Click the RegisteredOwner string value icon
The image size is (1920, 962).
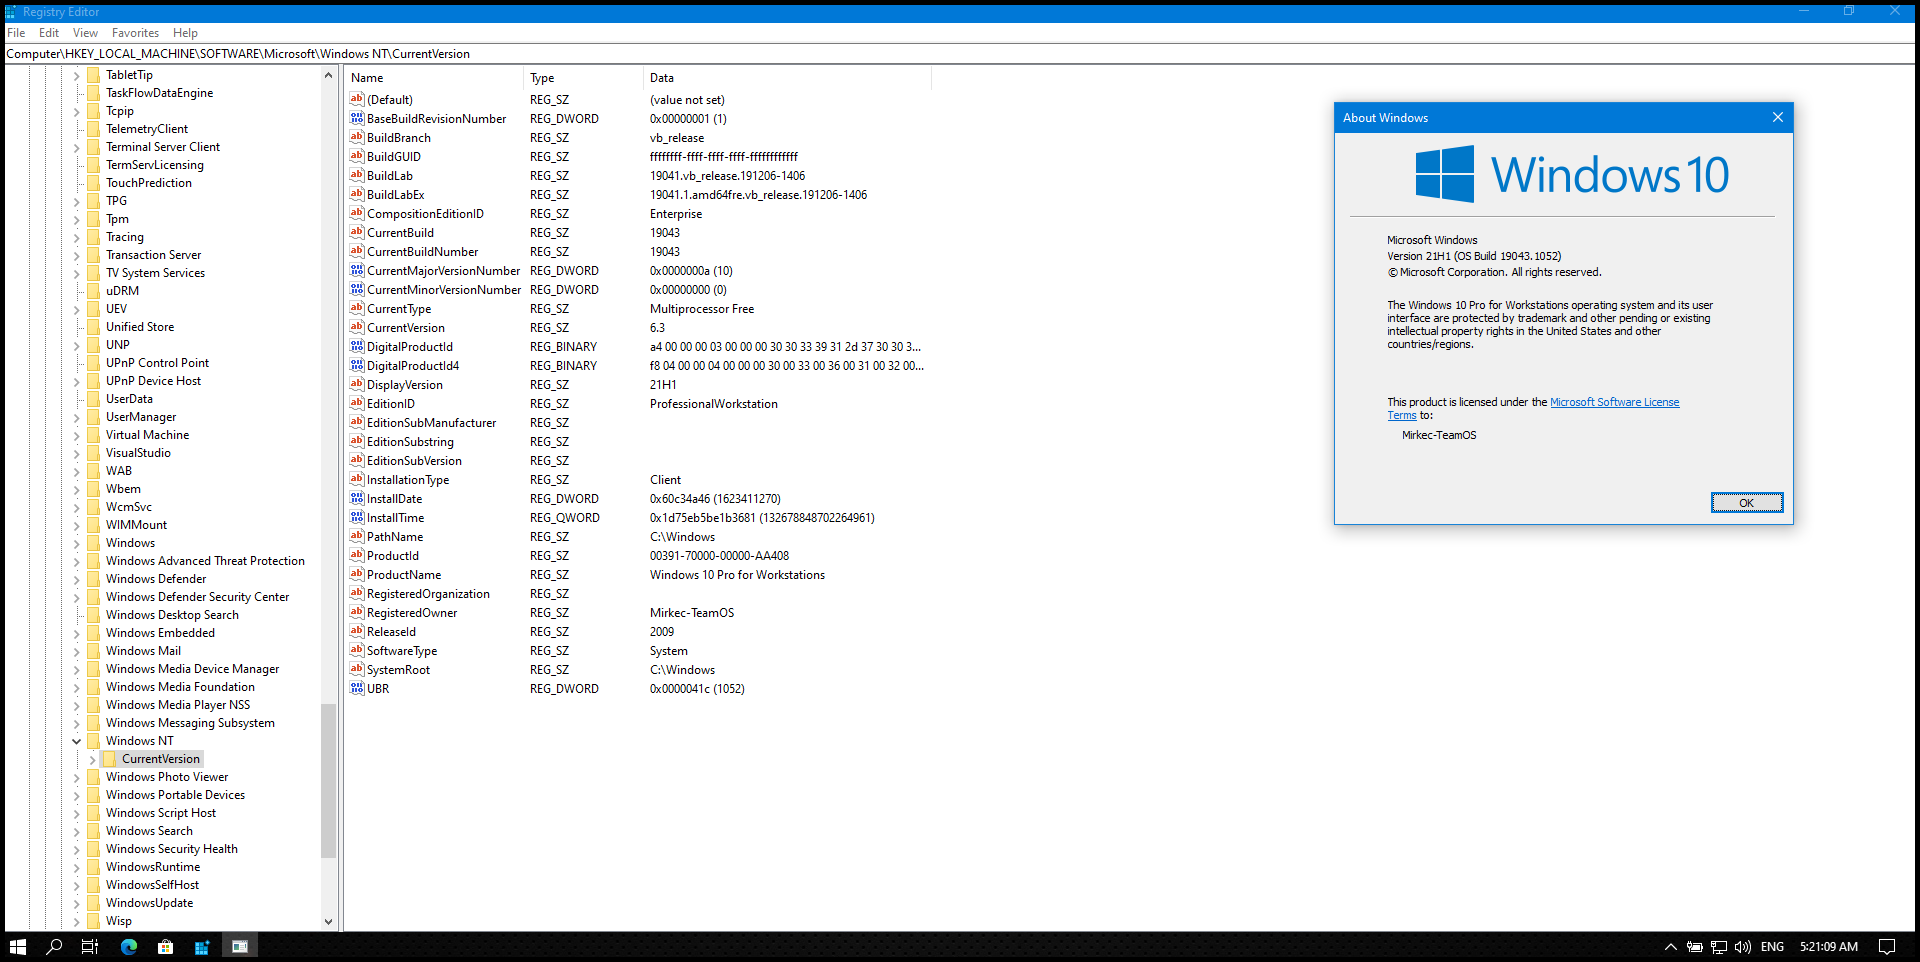pyautogui.click(x=357, y=612)
